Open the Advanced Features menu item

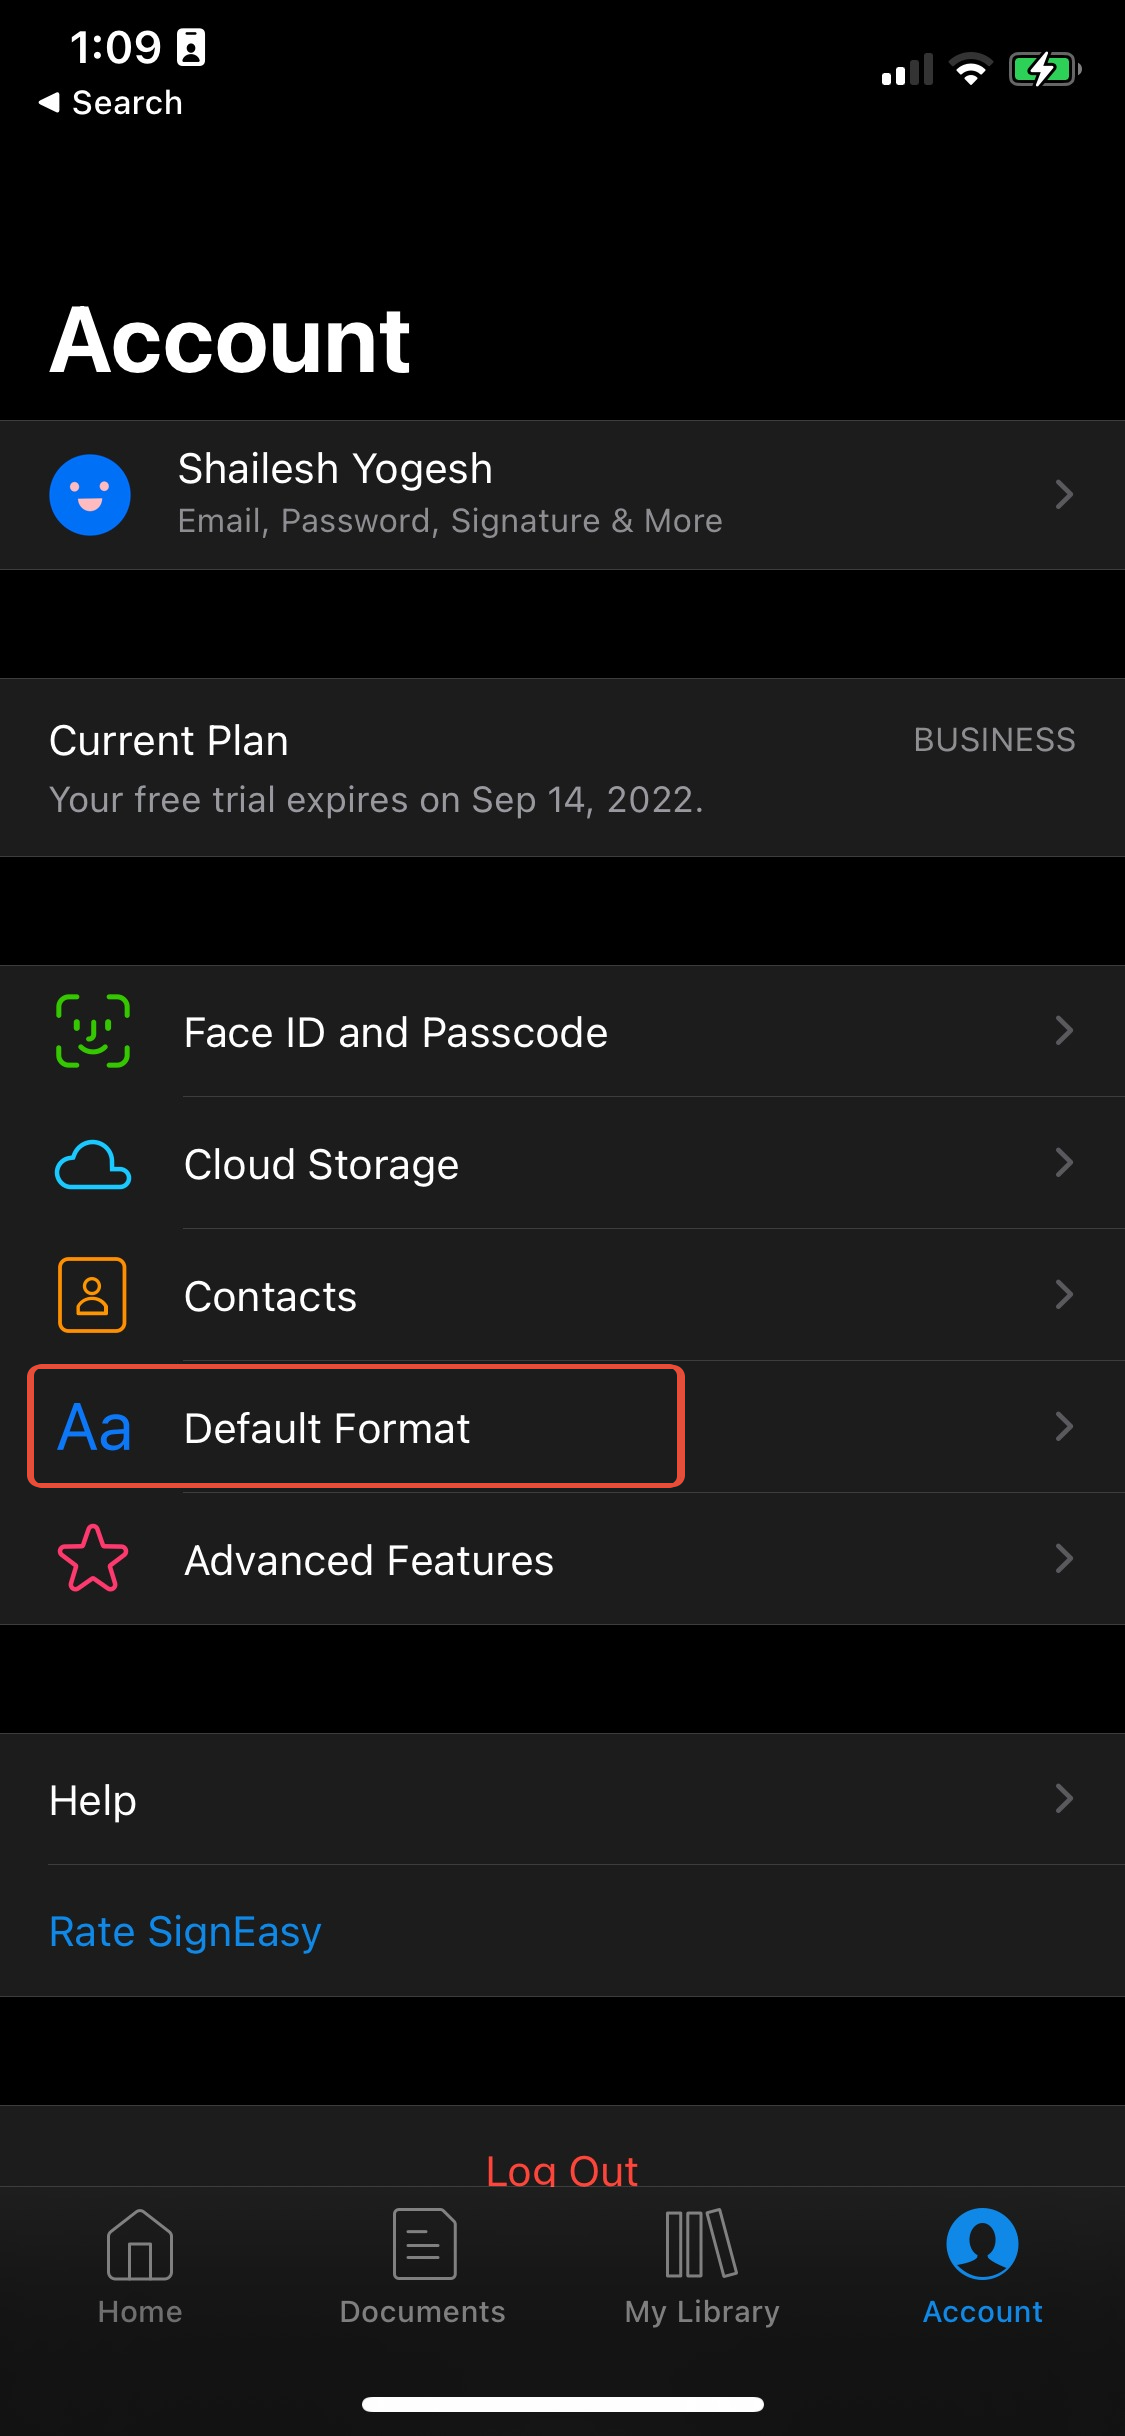(562, 1559)
